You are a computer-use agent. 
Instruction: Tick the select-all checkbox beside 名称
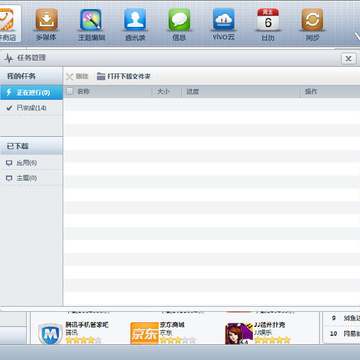(70, 91)
